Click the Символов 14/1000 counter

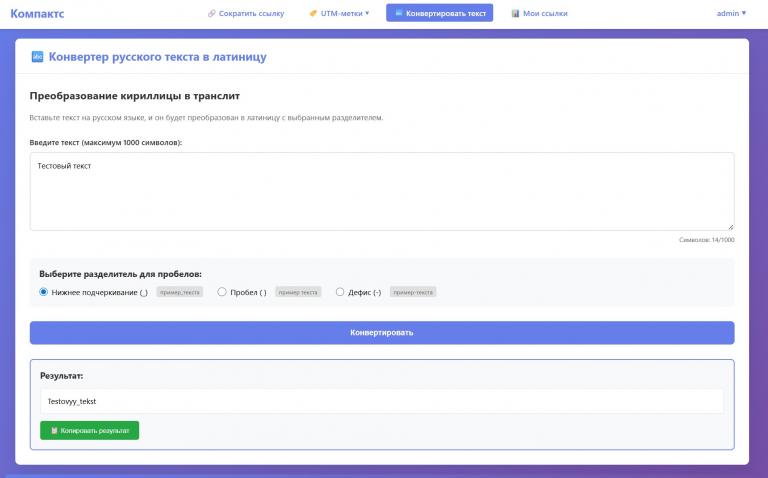(707, 240)
